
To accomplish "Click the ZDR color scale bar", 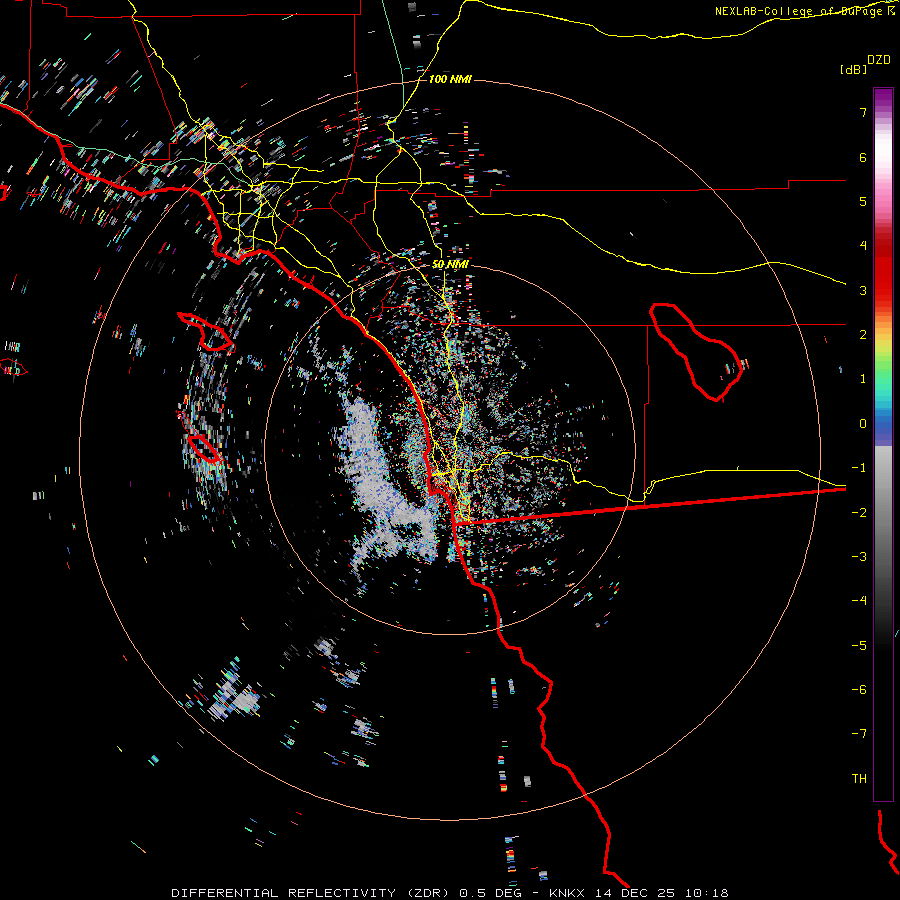I will [883, 444].
